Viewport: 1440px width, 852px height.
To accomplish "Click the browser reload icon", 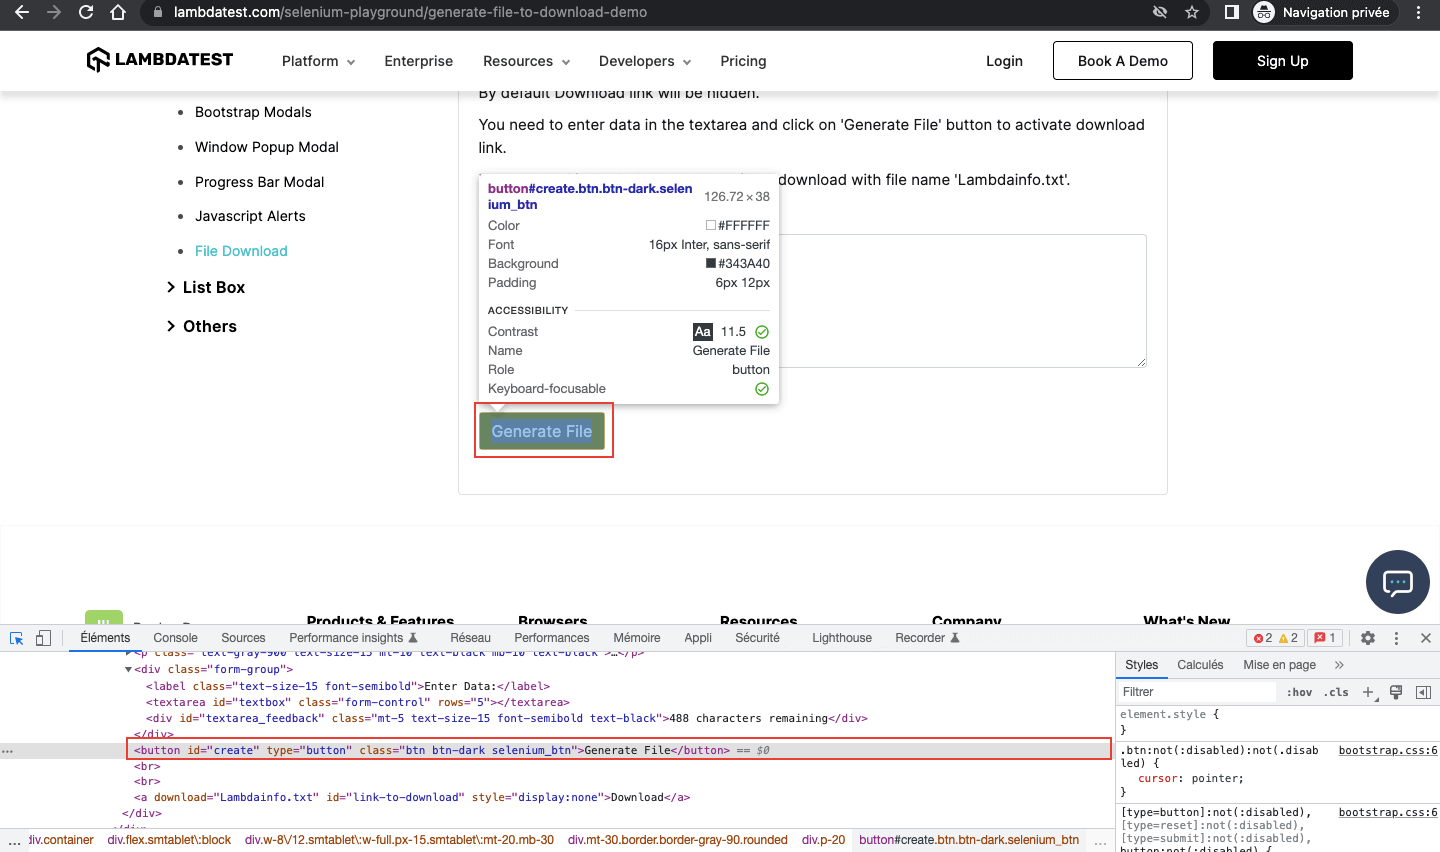I will [x=86, y=13].
